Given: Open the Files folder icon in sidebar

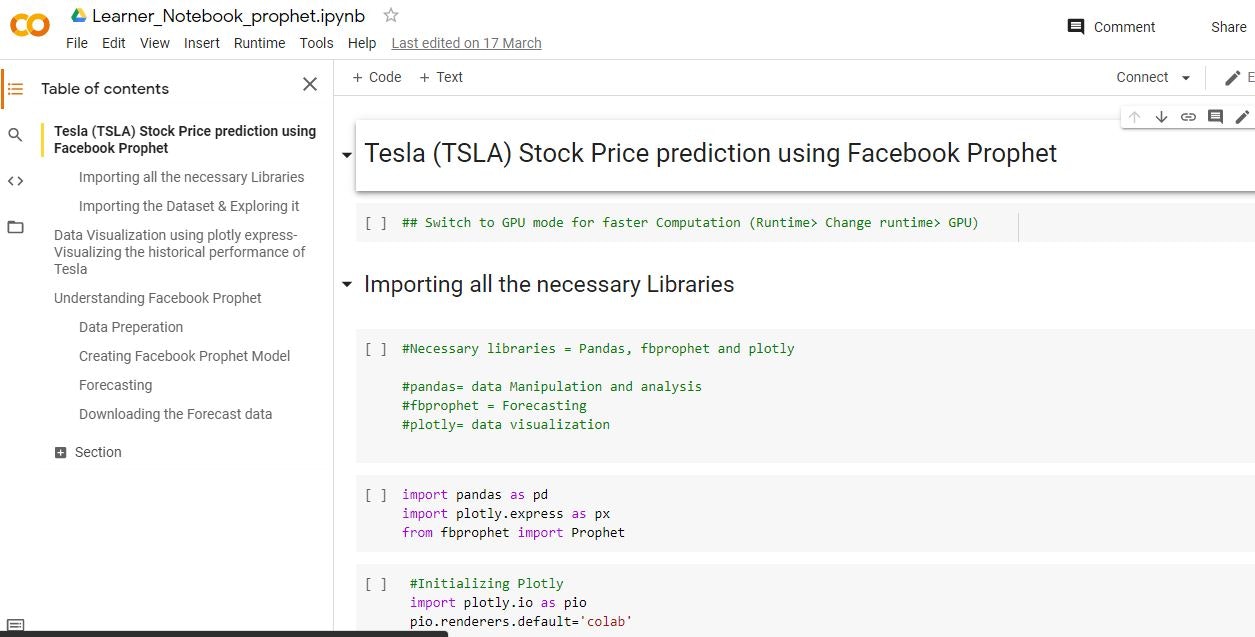Looking at the screenshot, I should 15,227.
